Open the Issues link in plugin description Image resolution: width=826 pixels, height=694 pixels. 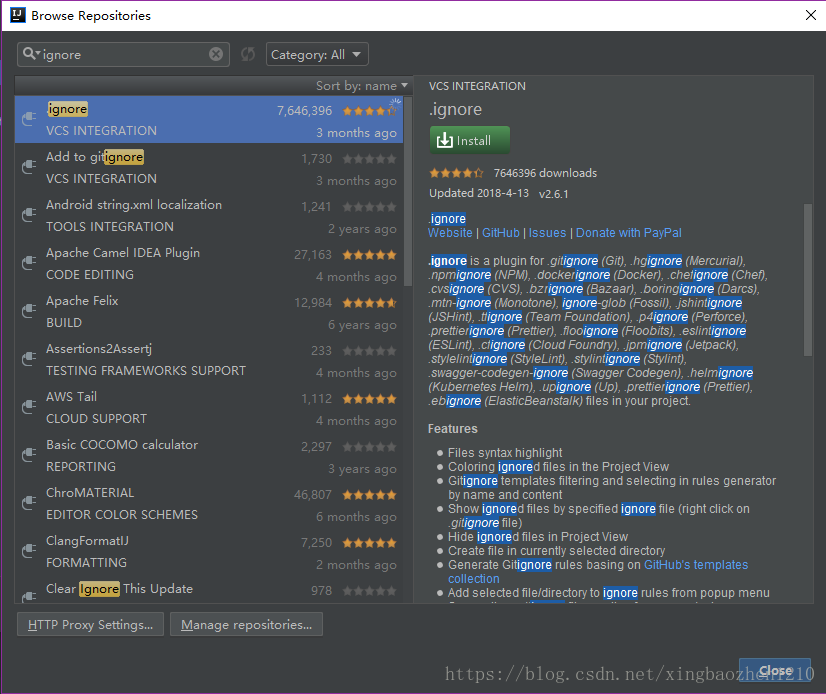547,233
